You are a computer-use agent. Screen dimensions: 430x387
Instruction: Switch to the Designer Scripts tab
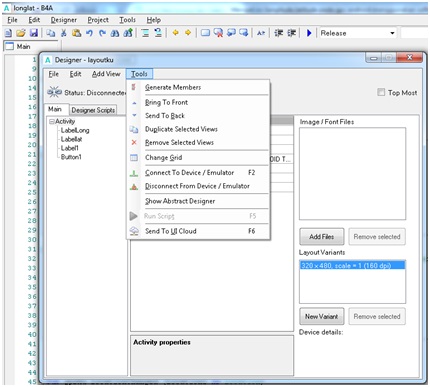(x=93, y=110)
